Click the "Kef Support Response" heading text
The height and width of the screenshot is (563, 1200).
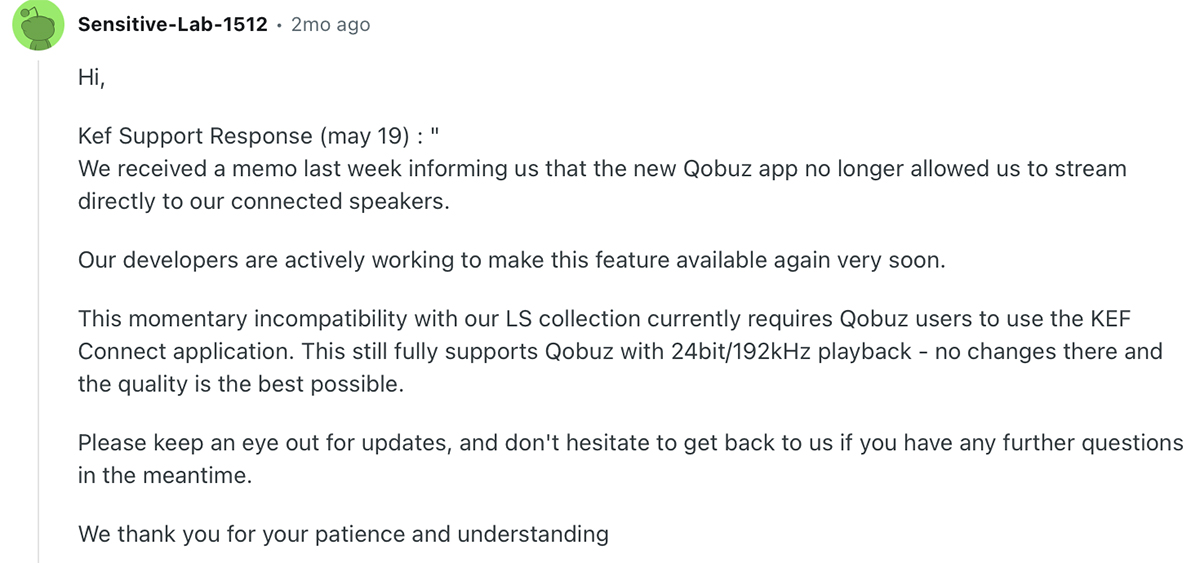tap(195, 138)
